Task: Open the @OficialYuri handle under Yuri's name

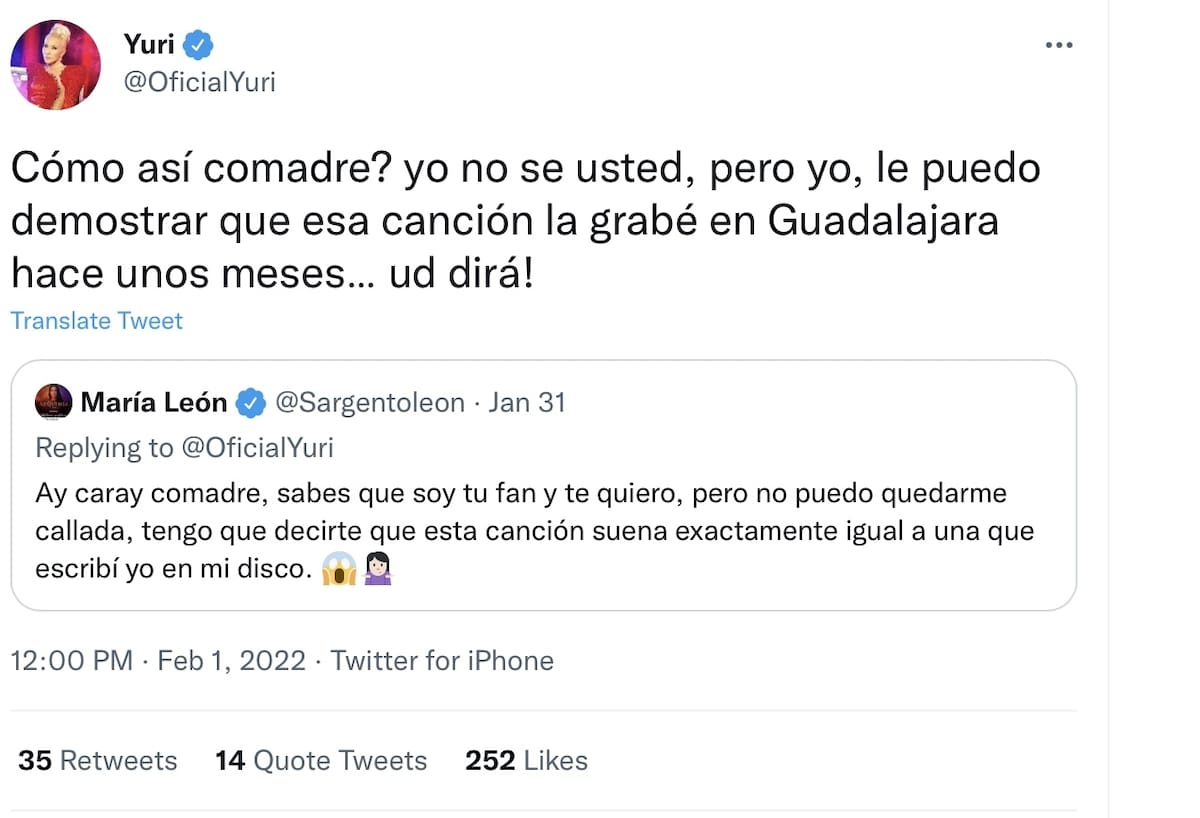Action: tap(199, 82)
